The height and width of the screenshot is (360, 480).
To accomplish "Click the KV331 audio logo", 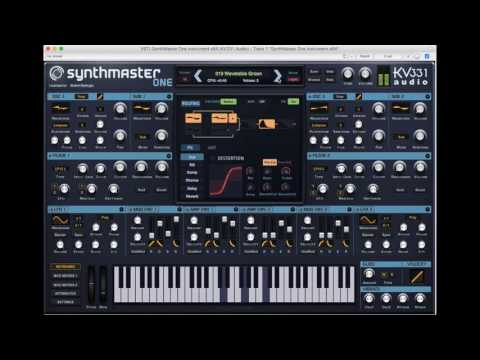I will pos(410,76).
